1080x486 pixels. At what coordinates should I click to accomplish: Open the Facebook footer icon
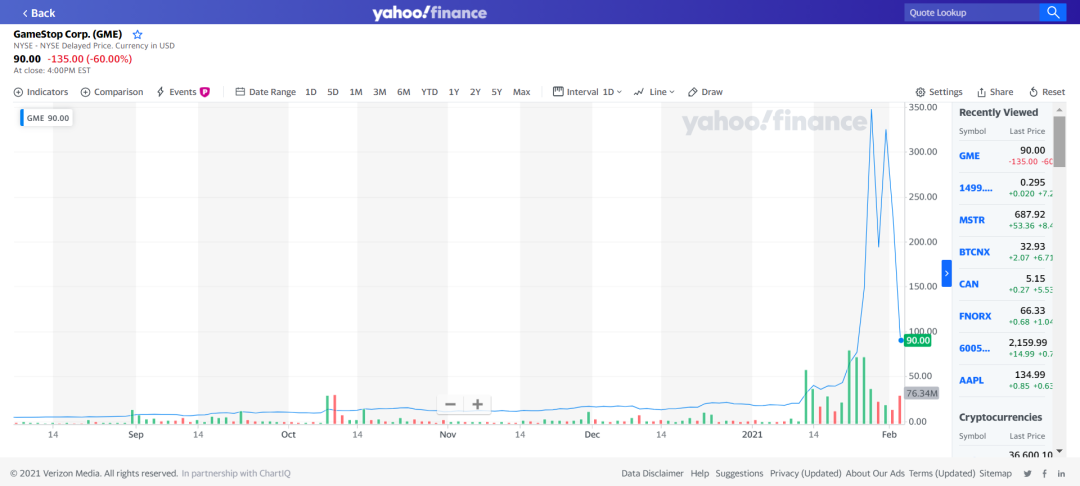(x=1045, y=474)
